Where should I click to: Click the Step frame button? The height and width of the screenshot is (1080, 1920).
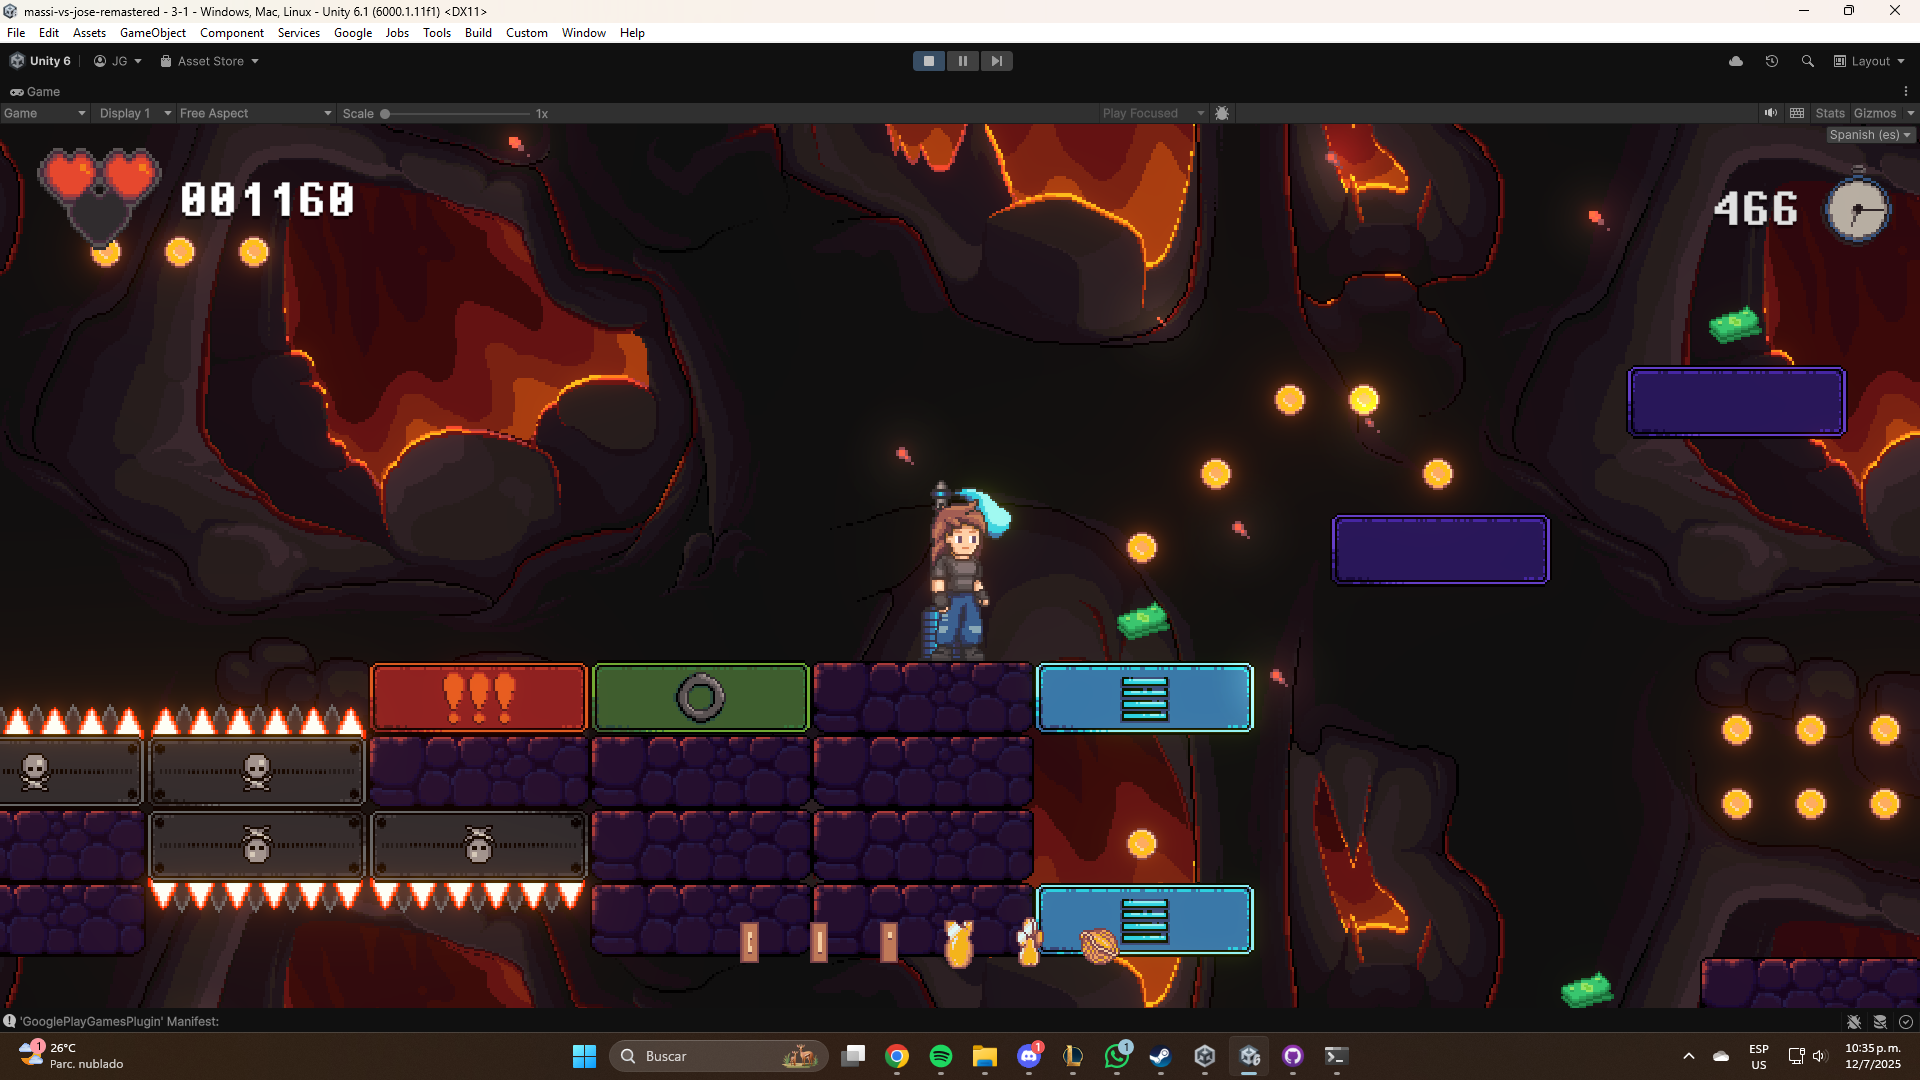(x=996, y=61)
